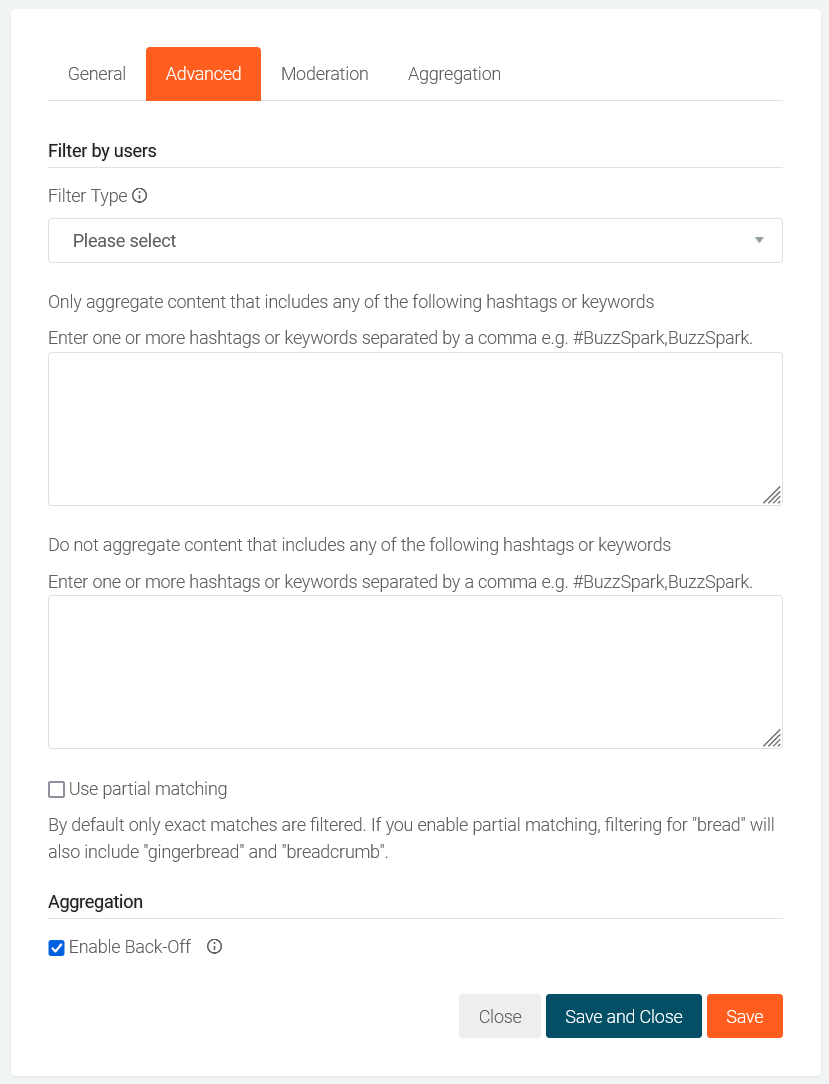Select the active Advanced tab
This screenshot has height=1084, width=829.
(x=203, y=74)
